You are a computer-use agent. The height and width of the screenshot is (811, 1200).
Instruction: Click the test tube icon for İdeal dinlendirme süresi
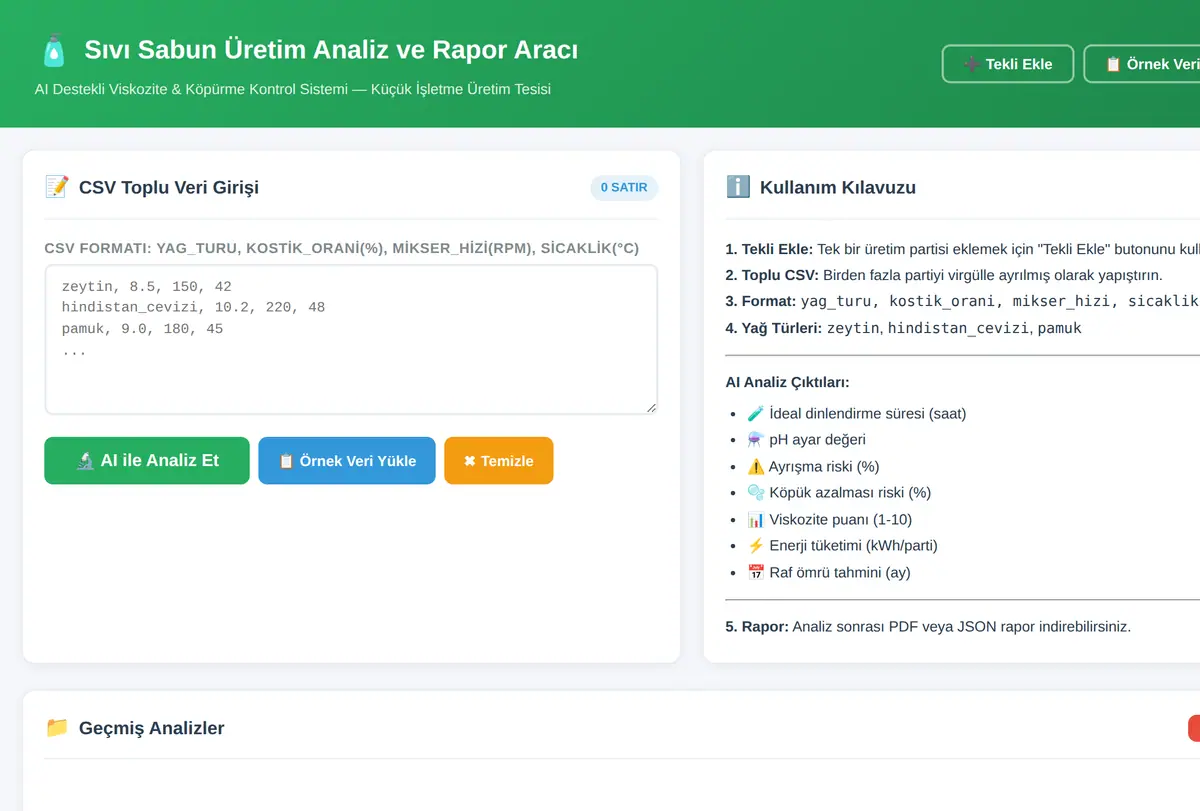coord(756,414)
